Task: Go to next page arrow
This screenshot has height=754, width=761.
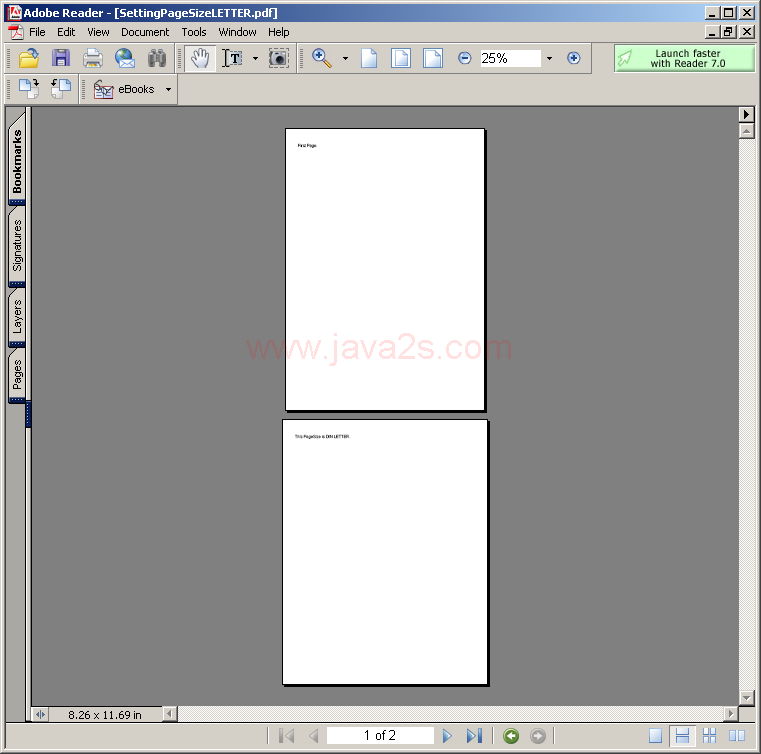Action: (x=447, y=736)
